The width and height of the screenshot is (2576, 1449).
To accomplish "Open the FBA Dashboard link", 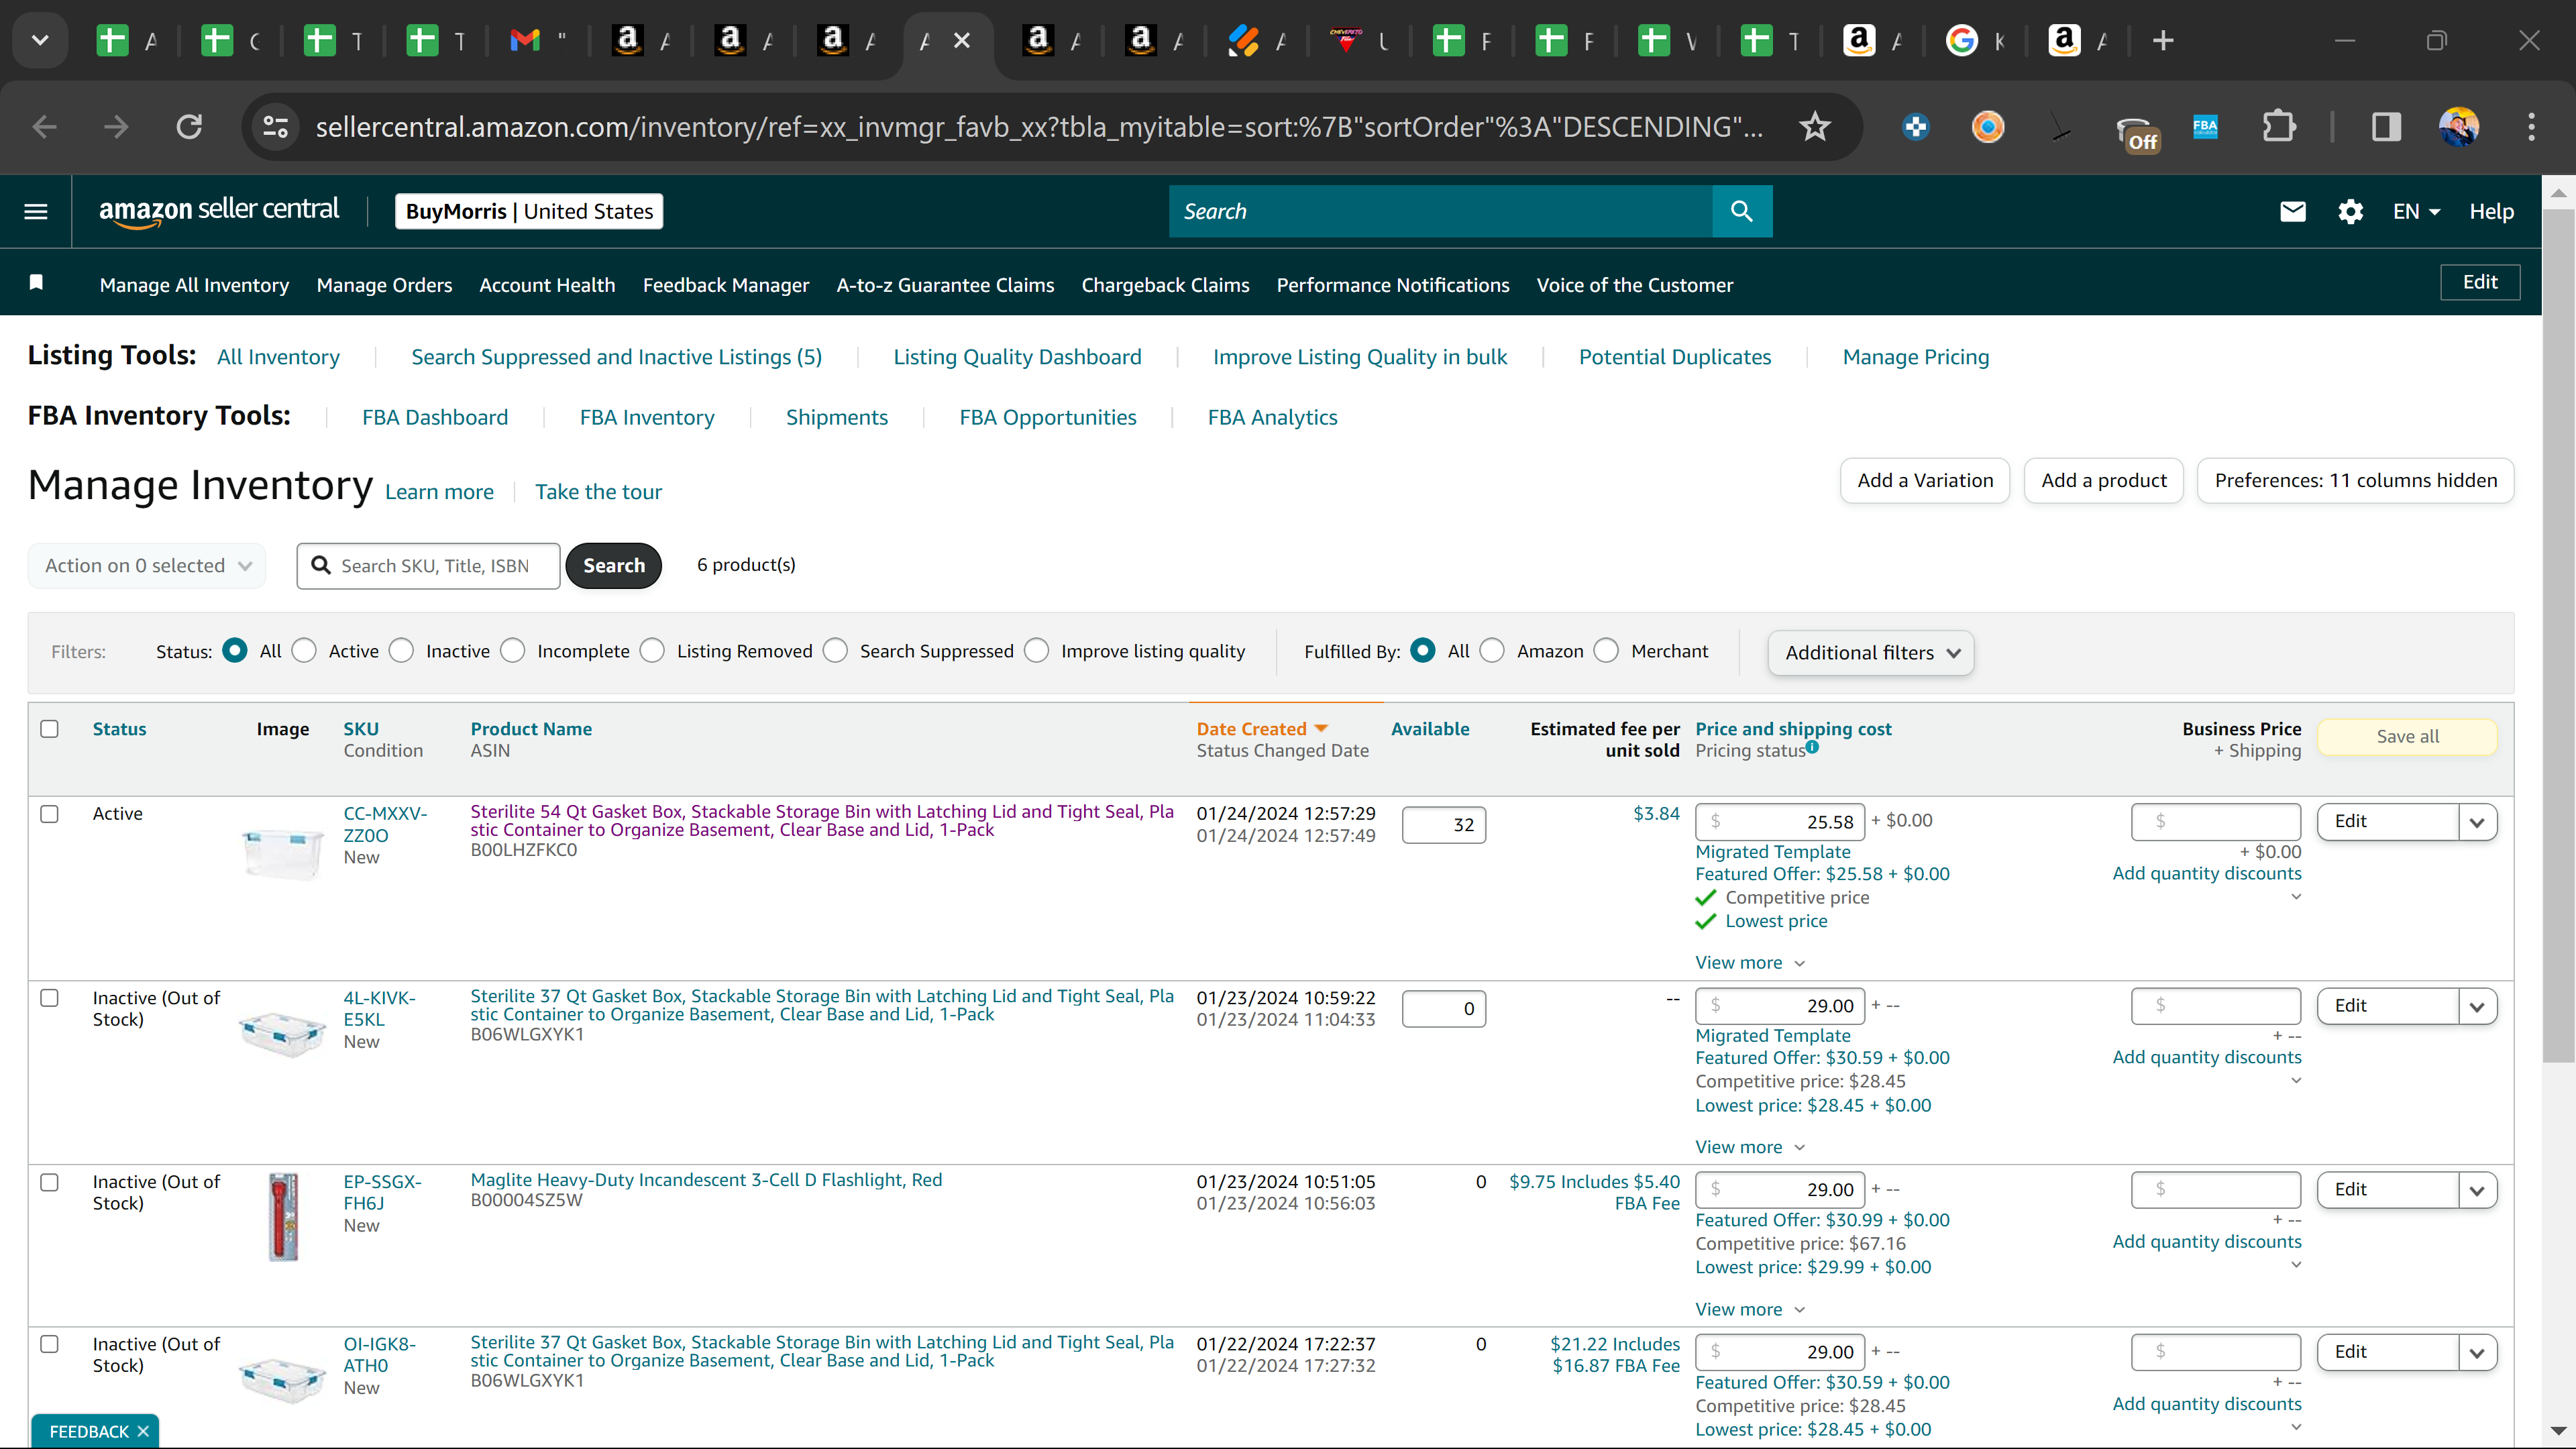I will click(x=435, y=417).
